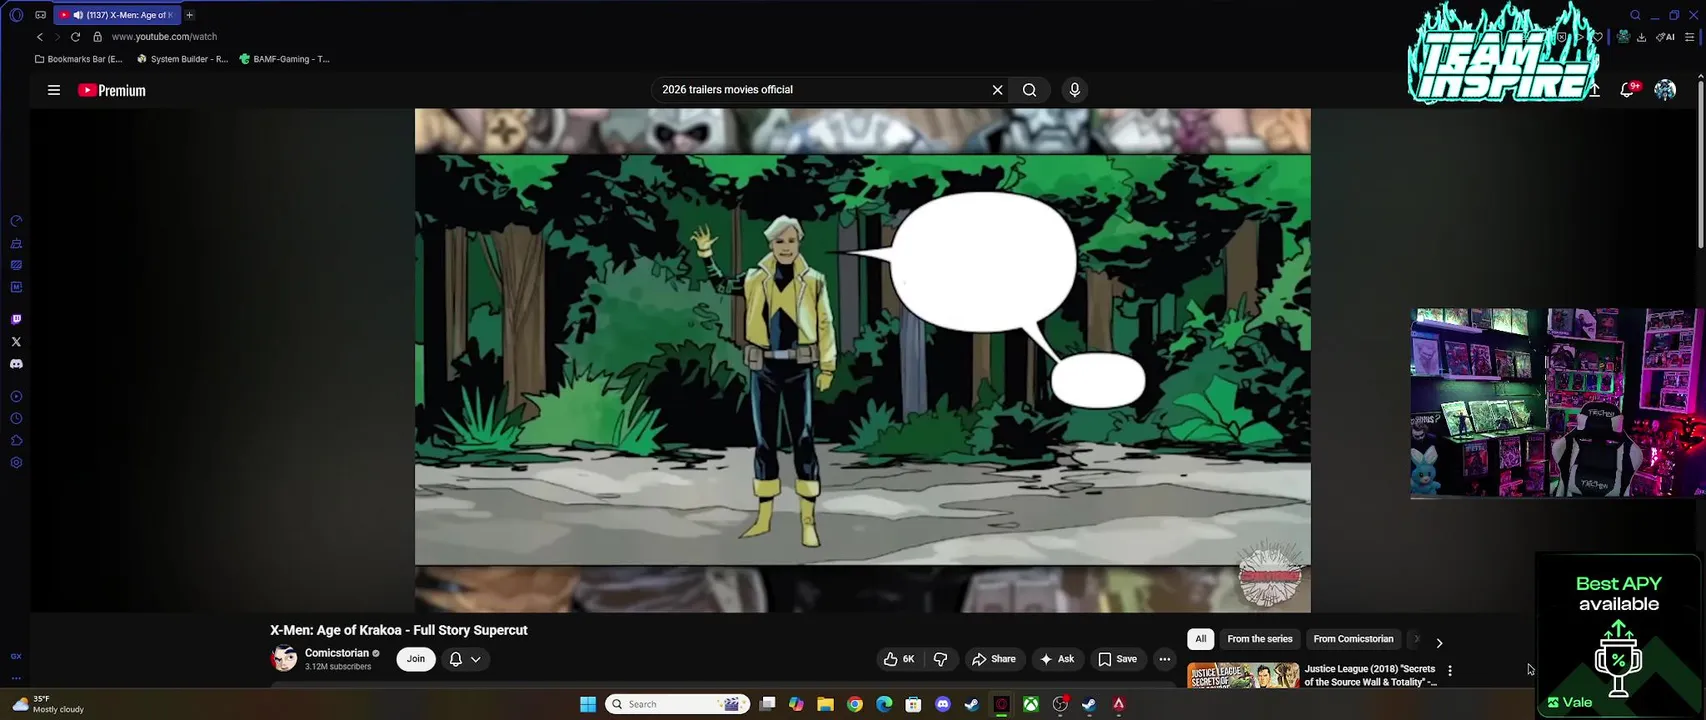Open the weather widget showing 35°F

[48, 704]
